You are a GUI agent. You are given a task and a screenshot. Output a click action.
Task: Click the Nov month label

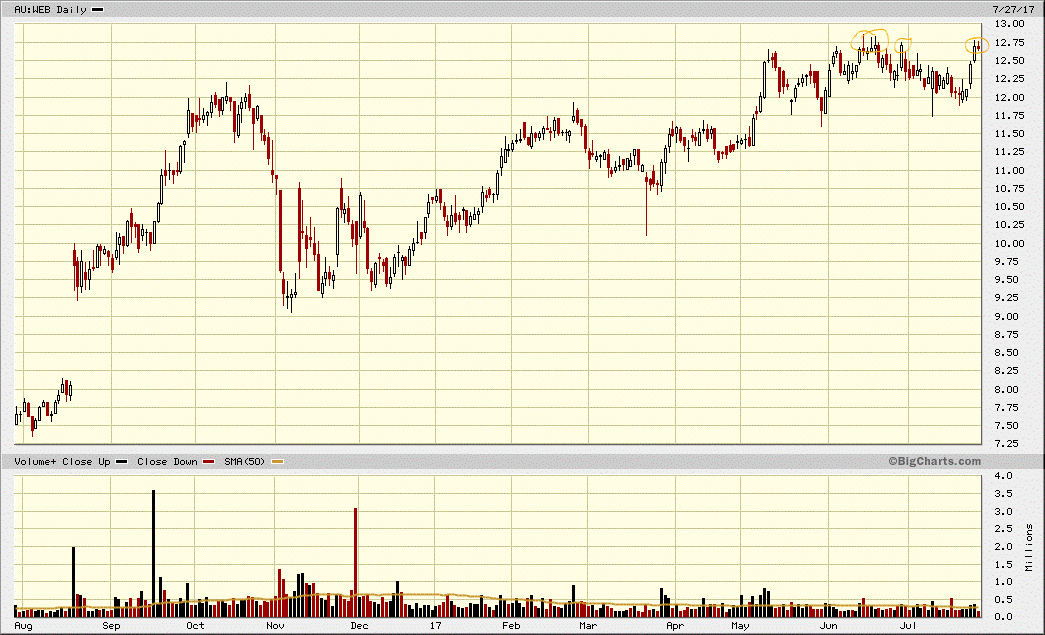click(x=275, y=626)
